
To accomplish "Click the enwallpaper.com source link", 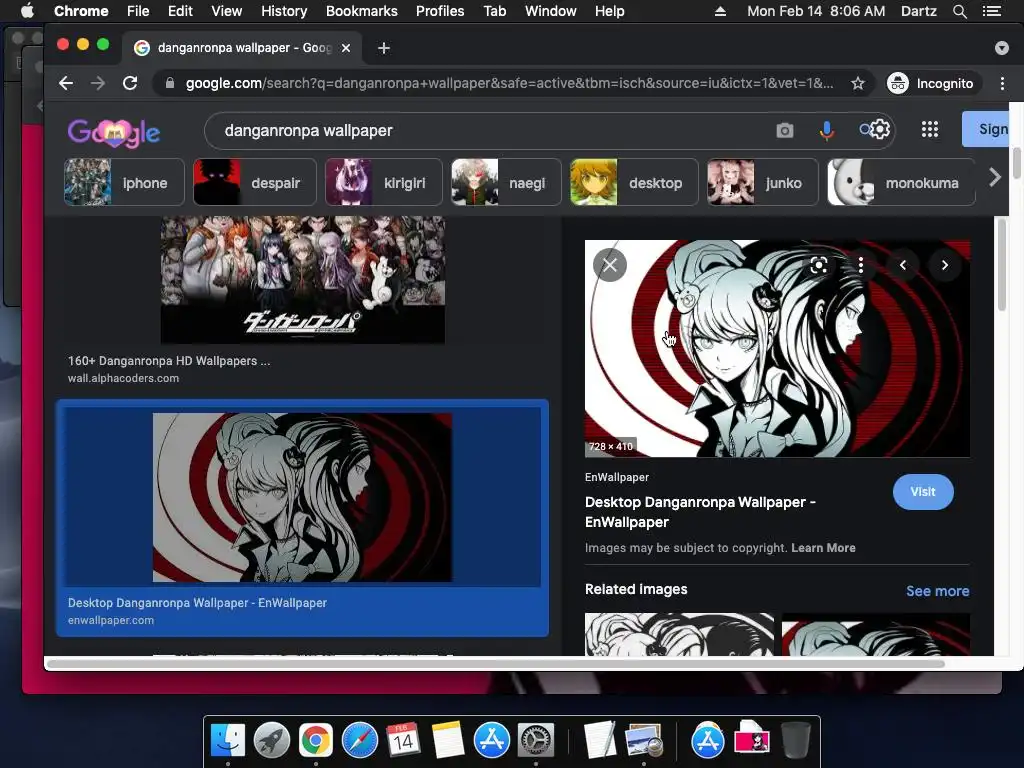I will (111, 620).
